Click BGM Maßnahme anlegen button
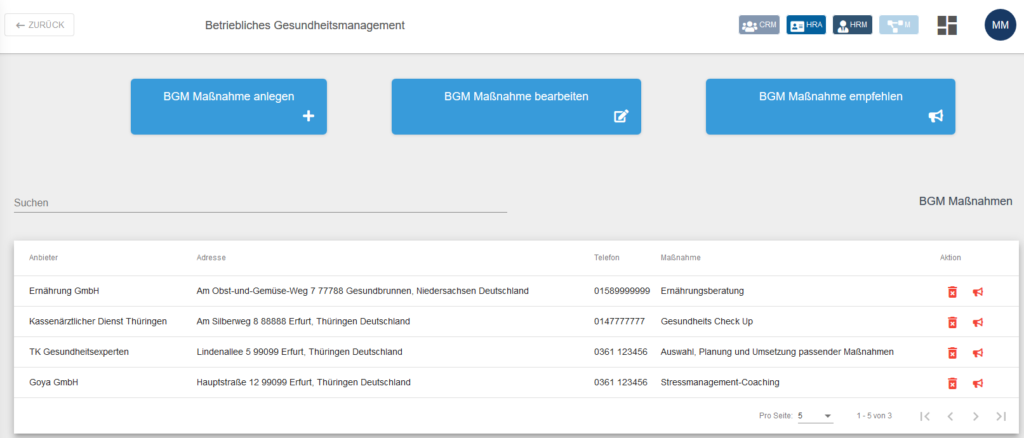Viewport: 1024px width, 438px height. coord(228,106)
